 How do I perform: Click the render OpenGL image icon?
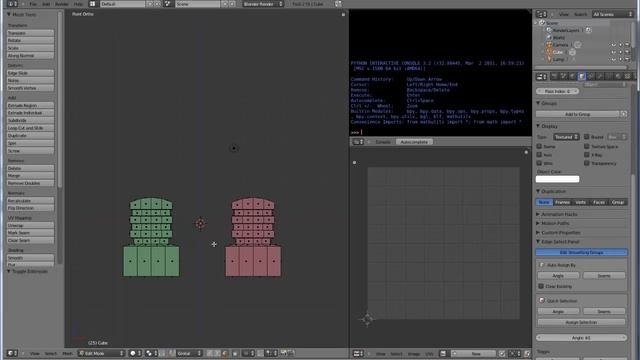point(284,353)
